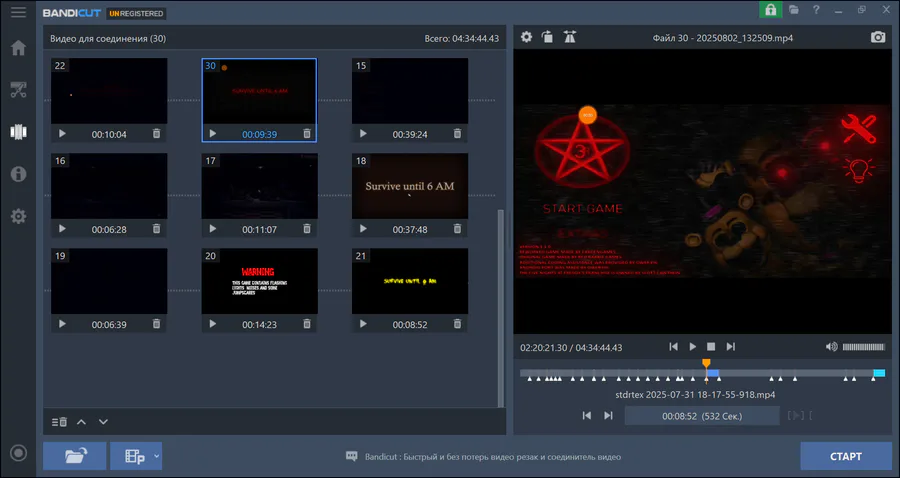The width and height of the screenshot is (900, 478).
Task: Click the UNREGISTERED badge
Action: click(136, 13)
